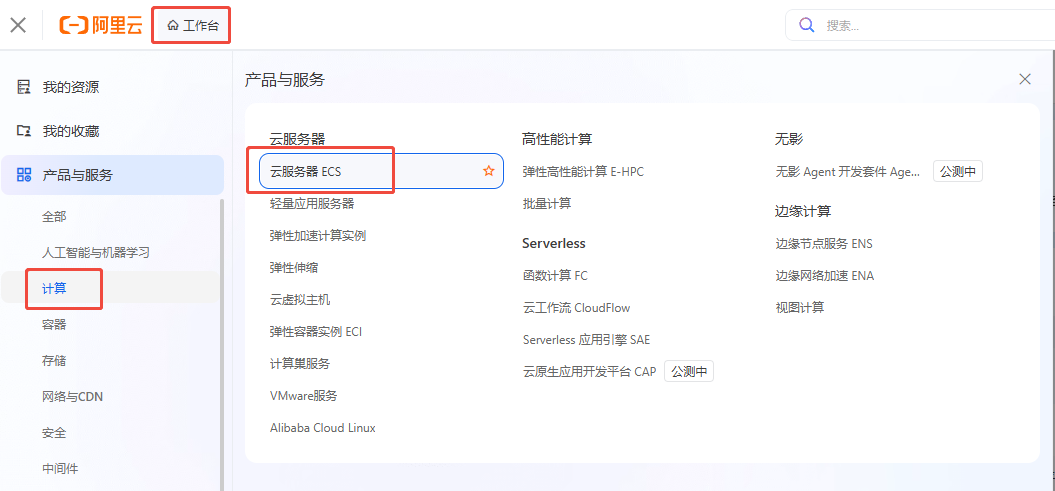This screenshot has width=1055, height=491.
Task: Open 函数计算 FC link
Action: (x=556, y=275)
